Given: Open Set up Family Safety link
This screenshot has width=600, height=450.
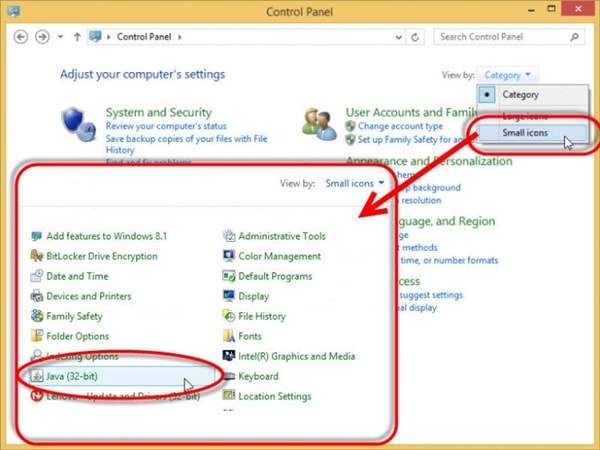Looking at the screenshot, I should point(414,140).
